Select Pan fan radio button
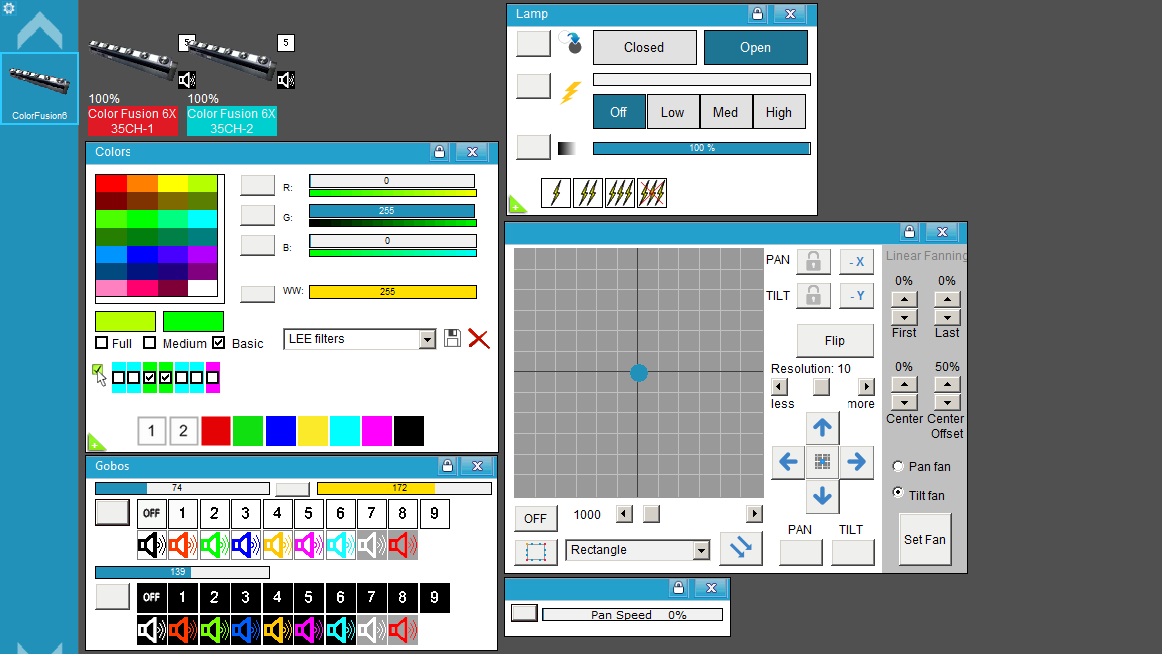This screenshot has width=1162, height=654. click(898, 466)
